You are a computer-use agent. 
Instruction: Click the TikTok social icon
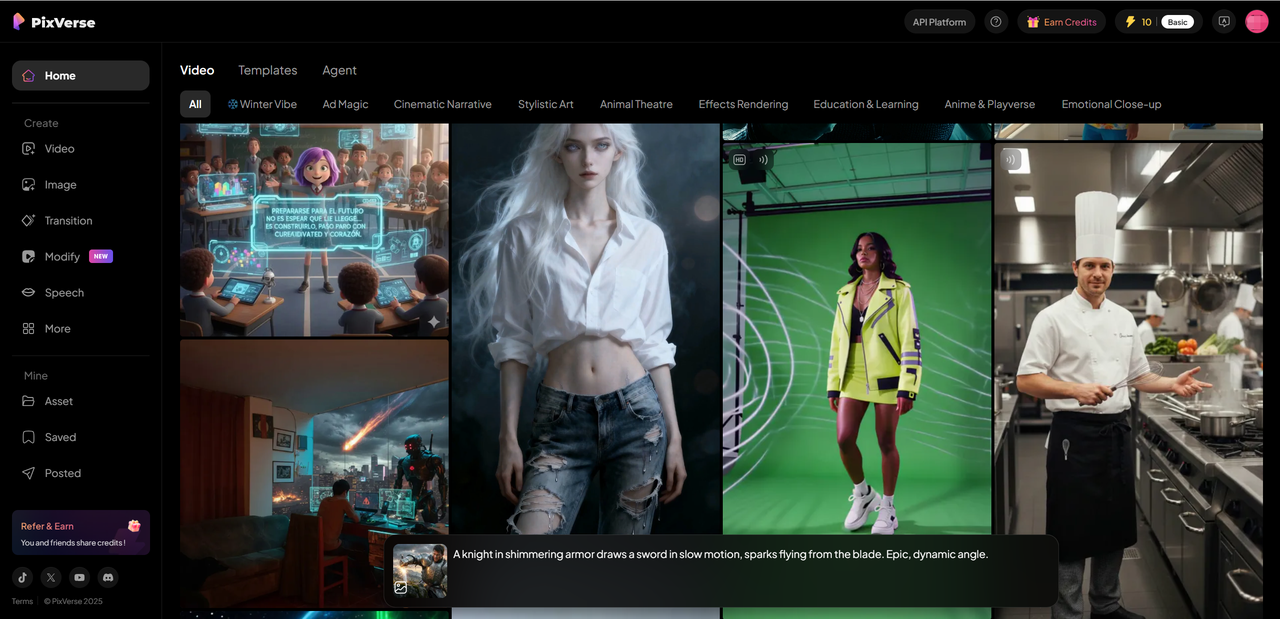click(22, 577)
